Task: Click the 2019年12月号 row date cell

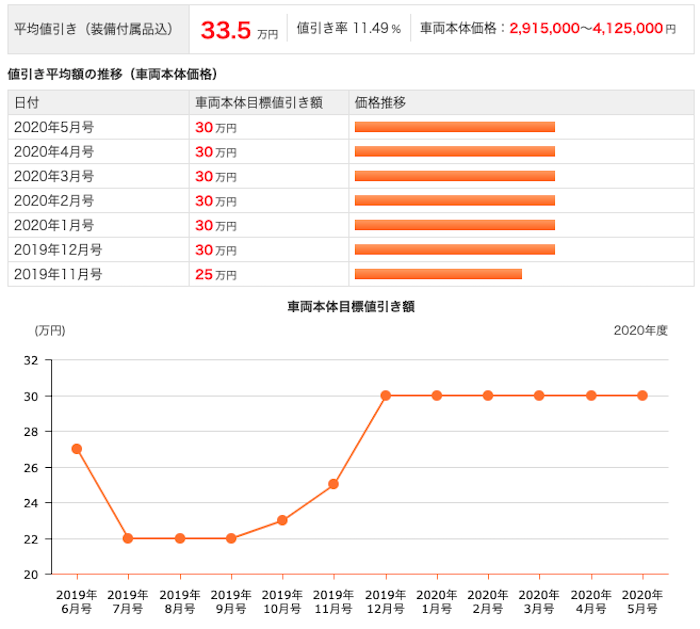Action: (58, 250)
